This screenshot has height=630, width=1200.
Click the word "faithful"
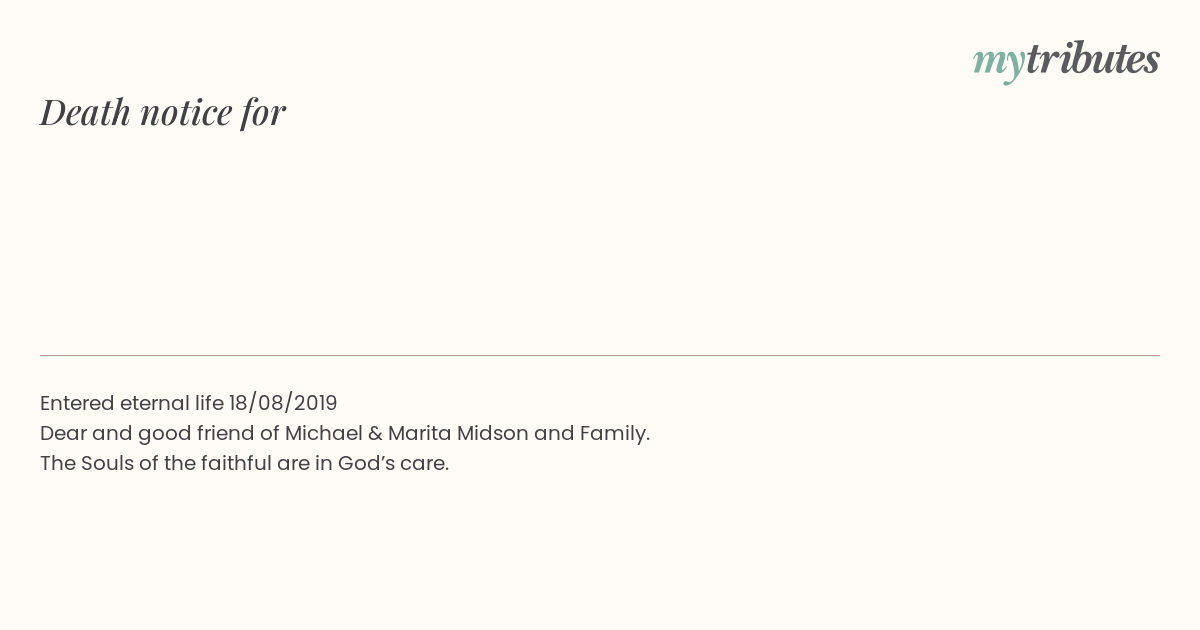[x=233, y=463]
